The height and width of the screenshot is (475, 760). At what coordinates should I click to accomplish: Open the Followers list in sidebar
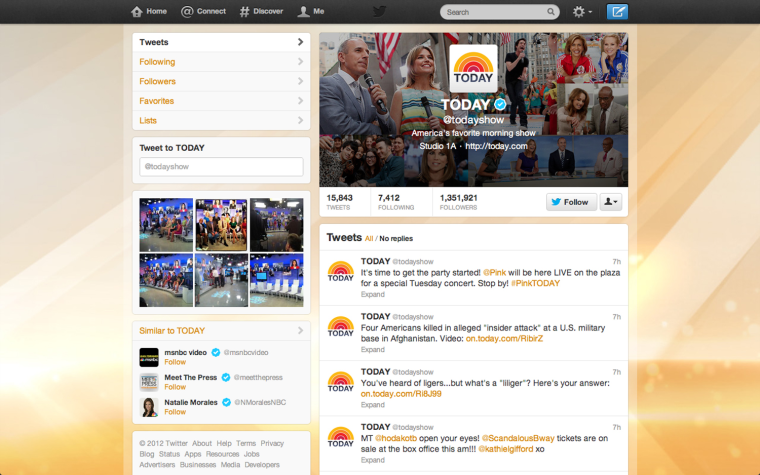(222, 81)
